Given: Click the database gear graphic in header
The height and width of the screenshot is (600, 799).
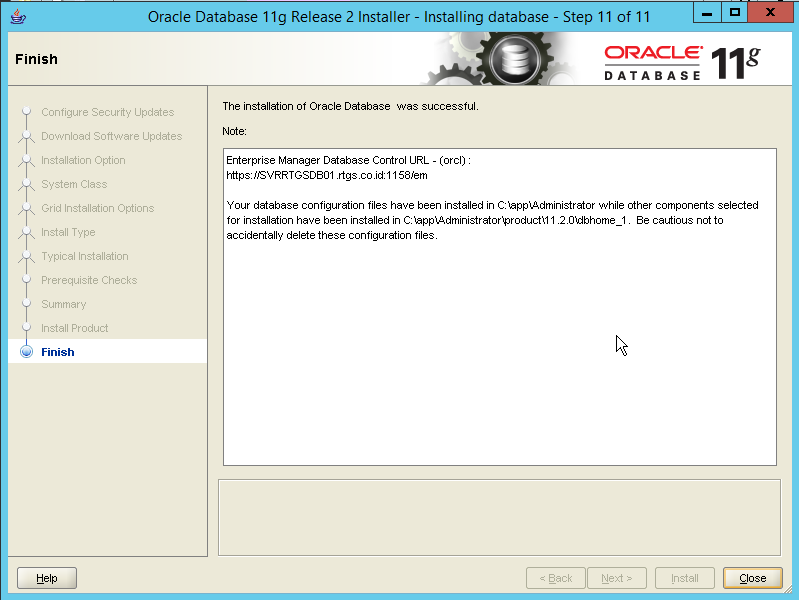Looking at the screenshot, I should click(497, 59).
